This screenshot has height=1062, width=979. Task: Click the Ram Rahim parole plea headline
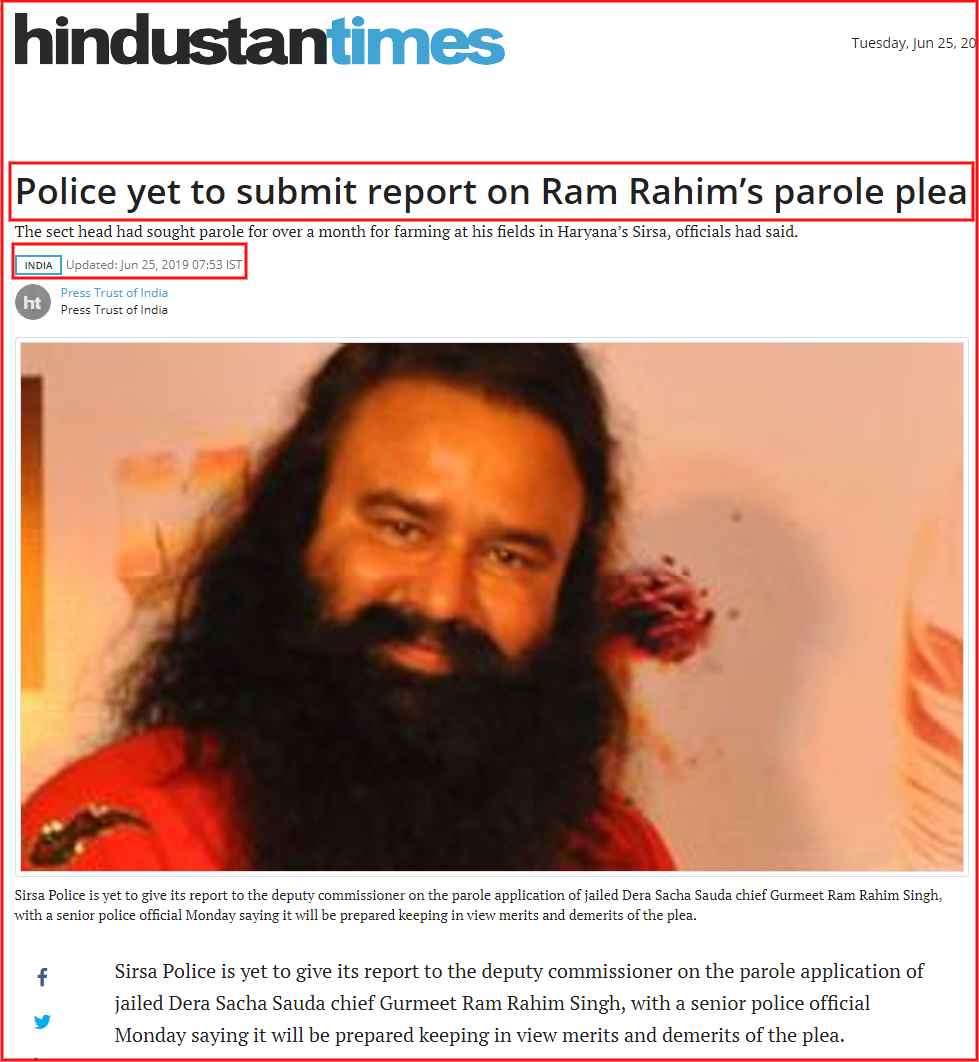pyautogui.click(x=491, y=192)
